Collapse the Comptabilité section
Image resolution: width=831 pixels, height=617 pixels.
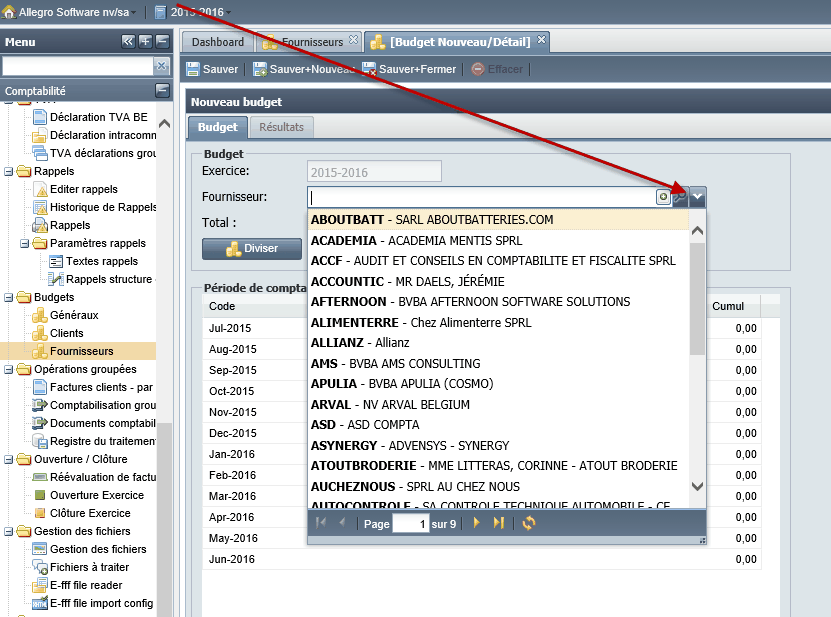(162, 91)
